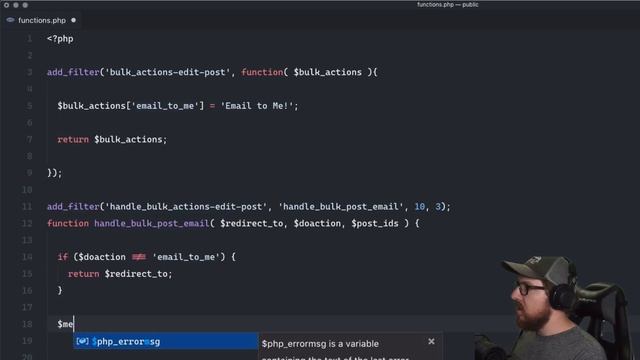Click the 'if' keyword on line 14
640x360 pixels.
click(62, 257)
